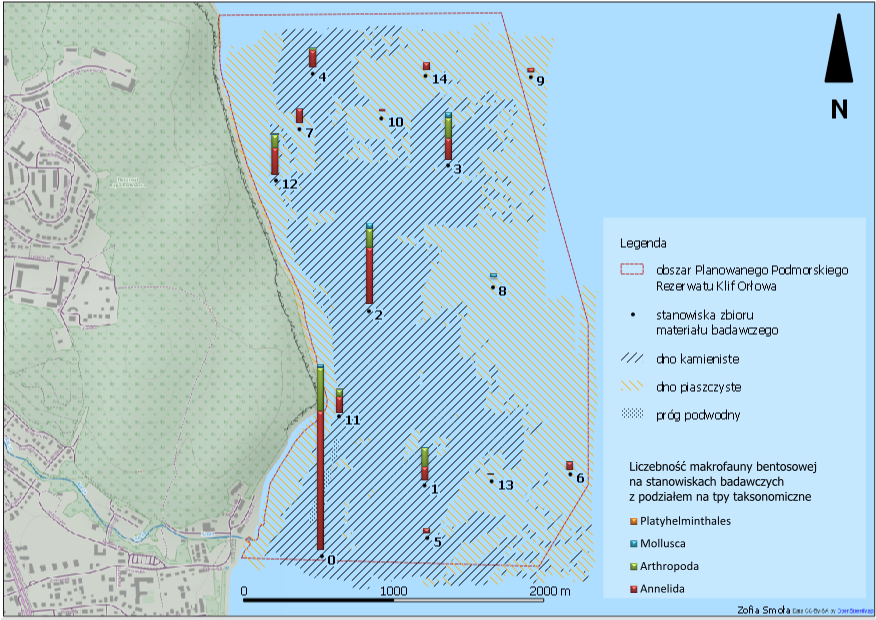Click the bar above station 11

339,400
